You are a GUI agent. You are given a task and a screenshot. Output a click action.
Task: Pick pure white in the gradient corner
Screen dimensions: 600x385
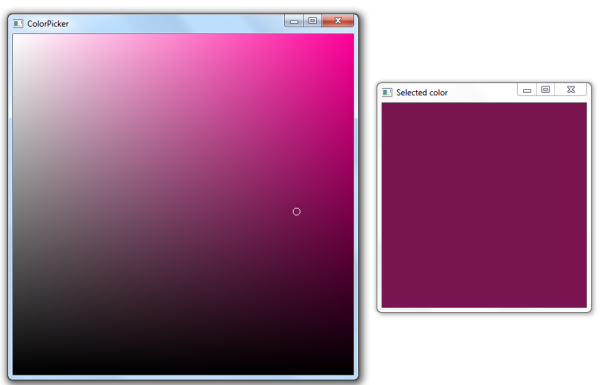click(x=15, y=36)
